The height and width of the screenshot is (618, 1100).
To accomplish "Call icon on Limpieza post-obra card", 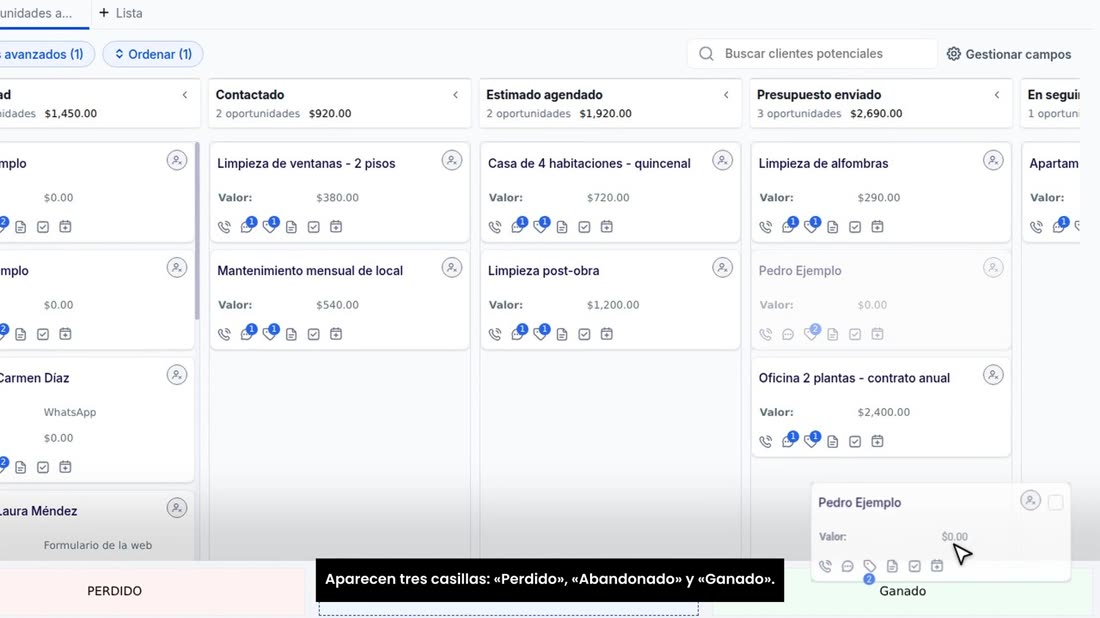I will click(495, 335).
